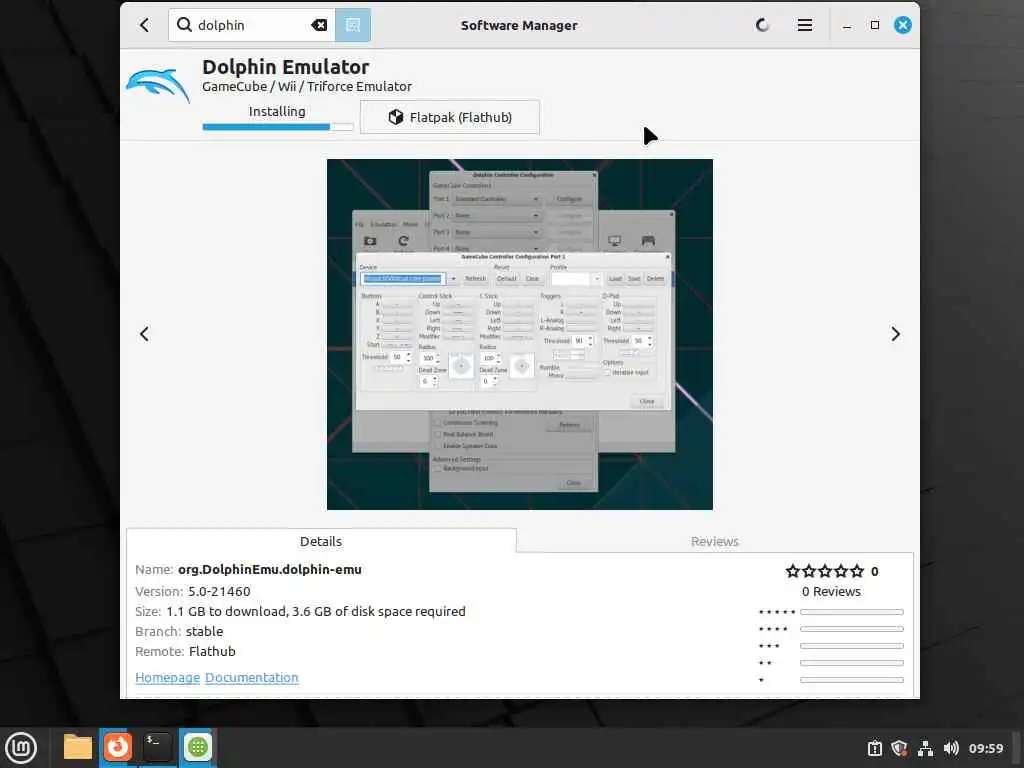Click the loading spinner icon
The image size is (1024, 768).
(762, 25)
